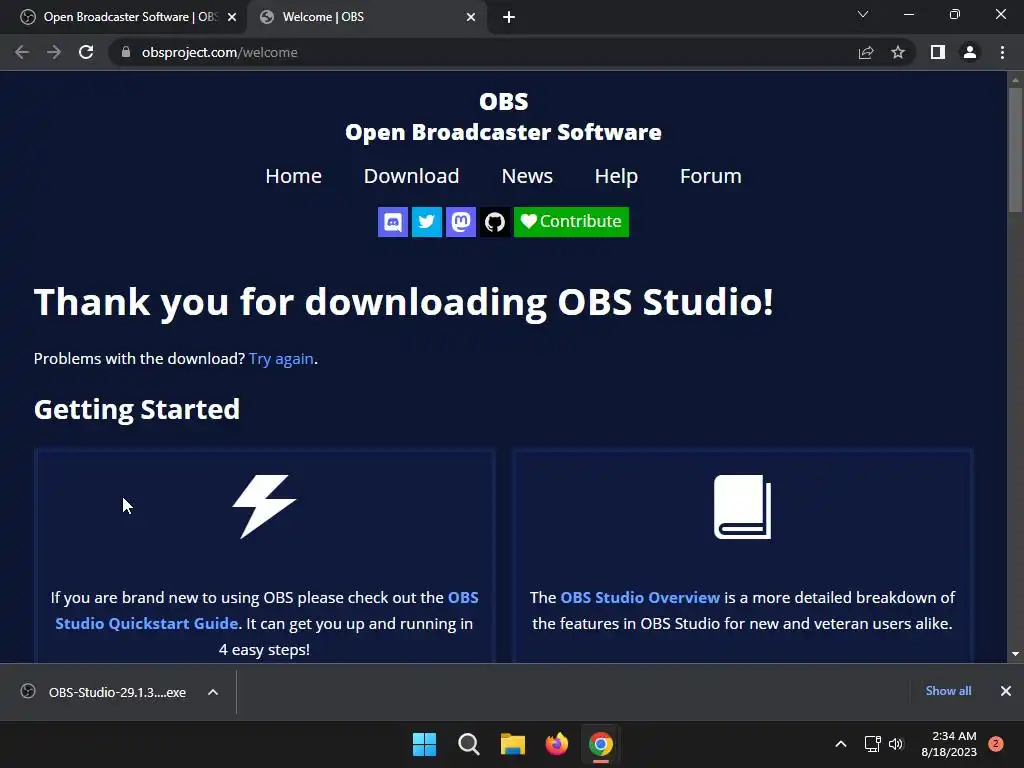Open the tab search dropdown arrow
This screenshot has height=768, width=1024.
coord(863,14)
